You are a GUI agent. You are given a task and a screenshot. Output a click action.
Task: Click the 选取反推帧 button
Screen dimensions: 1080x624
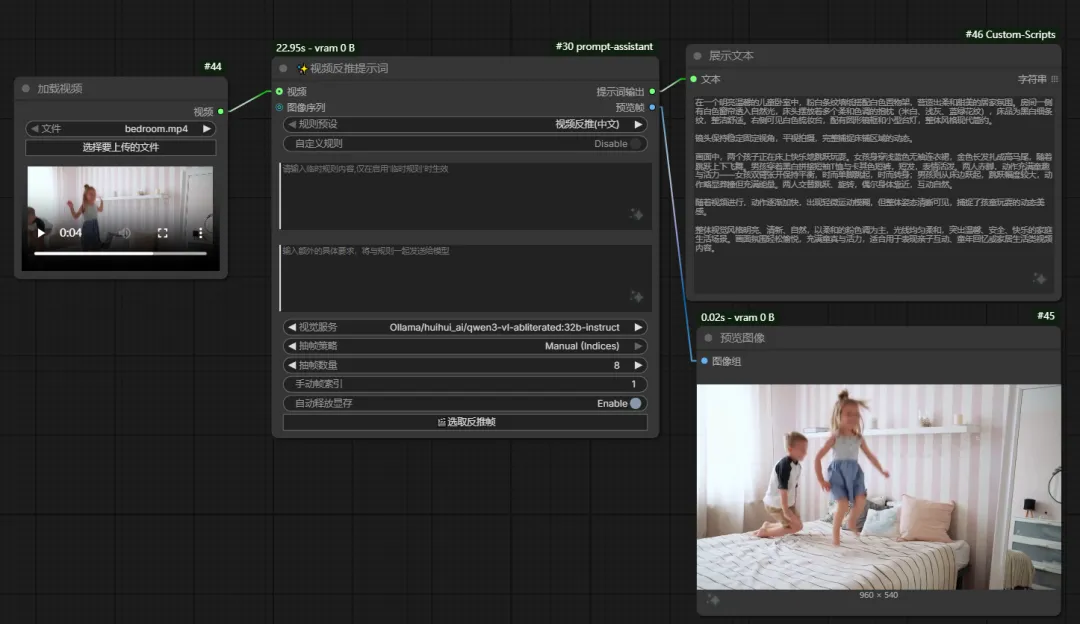465,422
